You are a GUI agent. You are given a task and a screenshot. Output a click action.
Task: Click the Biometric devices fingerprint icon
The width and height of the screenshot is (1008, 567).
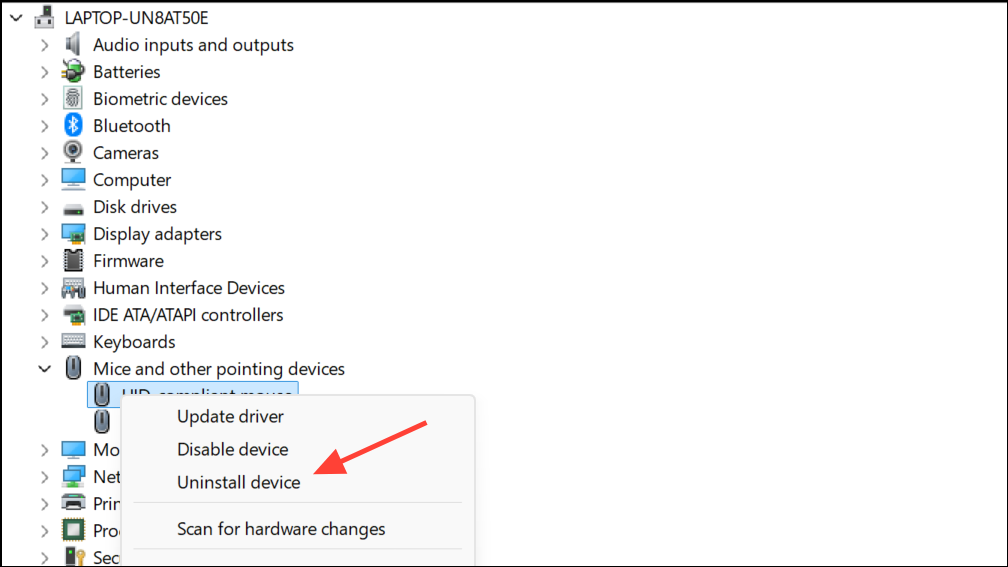(73, 99)
